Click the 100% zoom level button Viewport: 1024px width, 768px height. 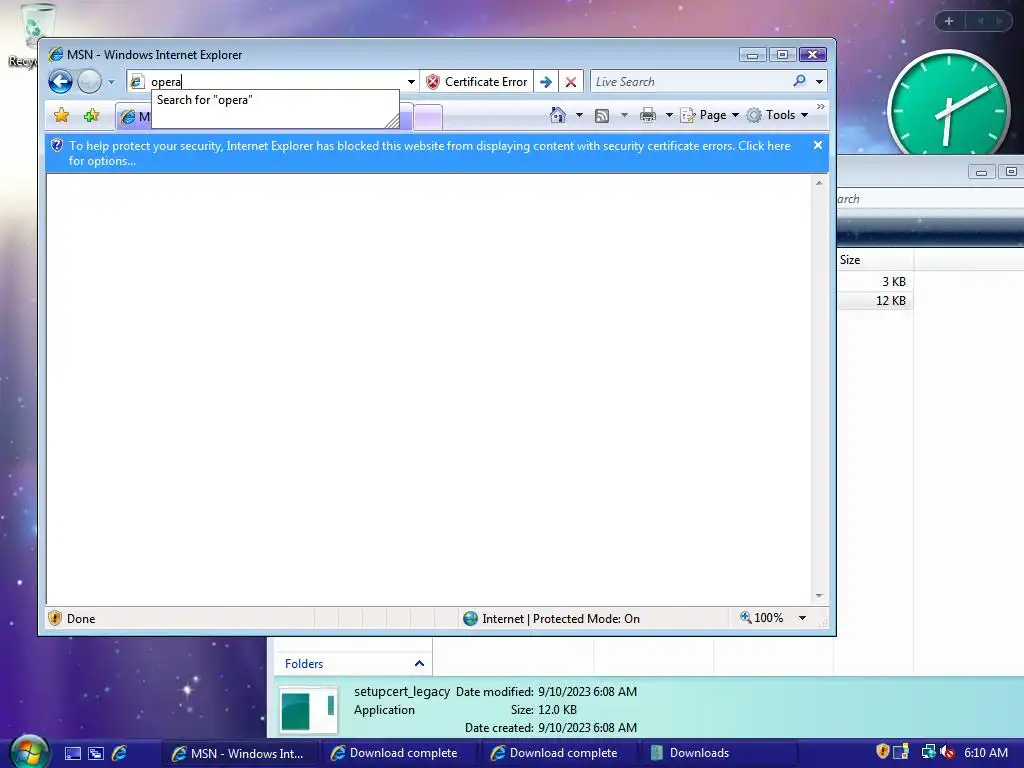pos(761,618)
